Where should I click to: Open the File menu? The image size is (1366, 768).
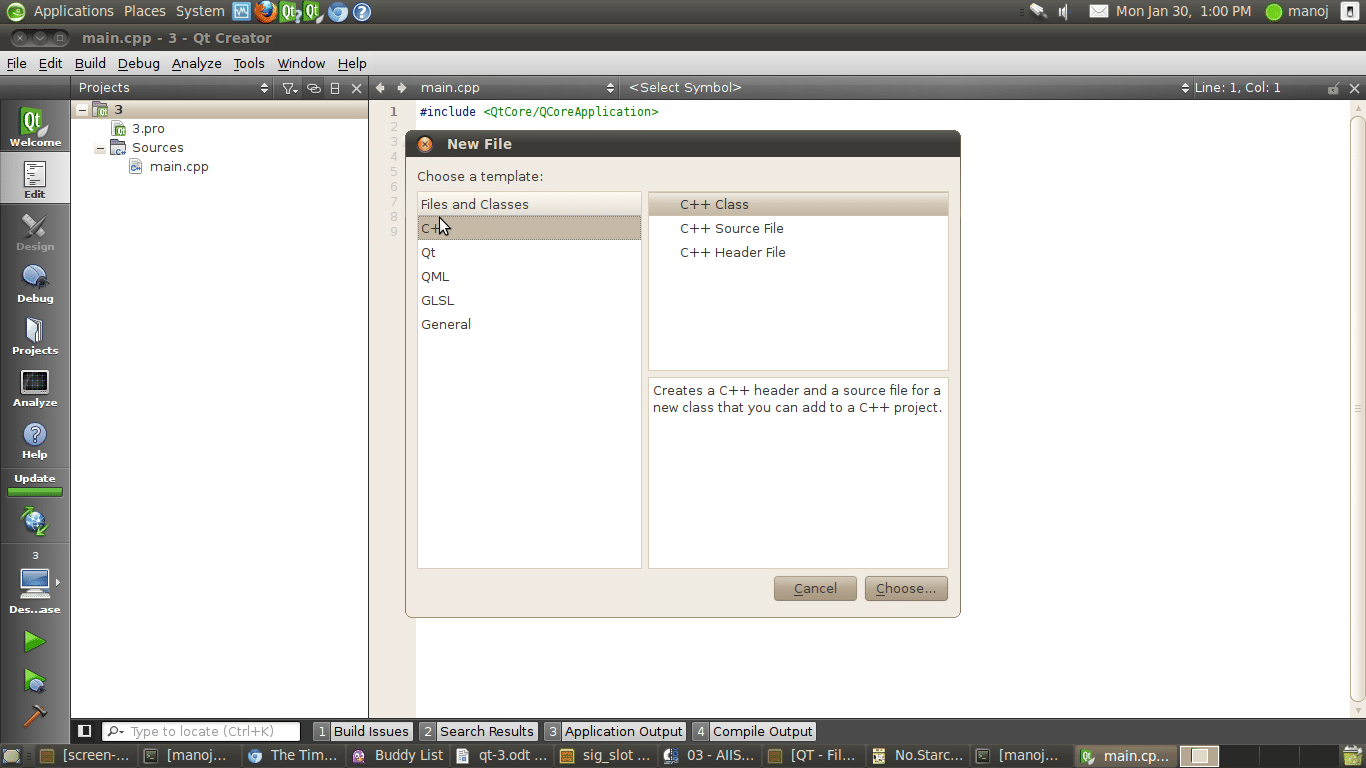point(17,63)
